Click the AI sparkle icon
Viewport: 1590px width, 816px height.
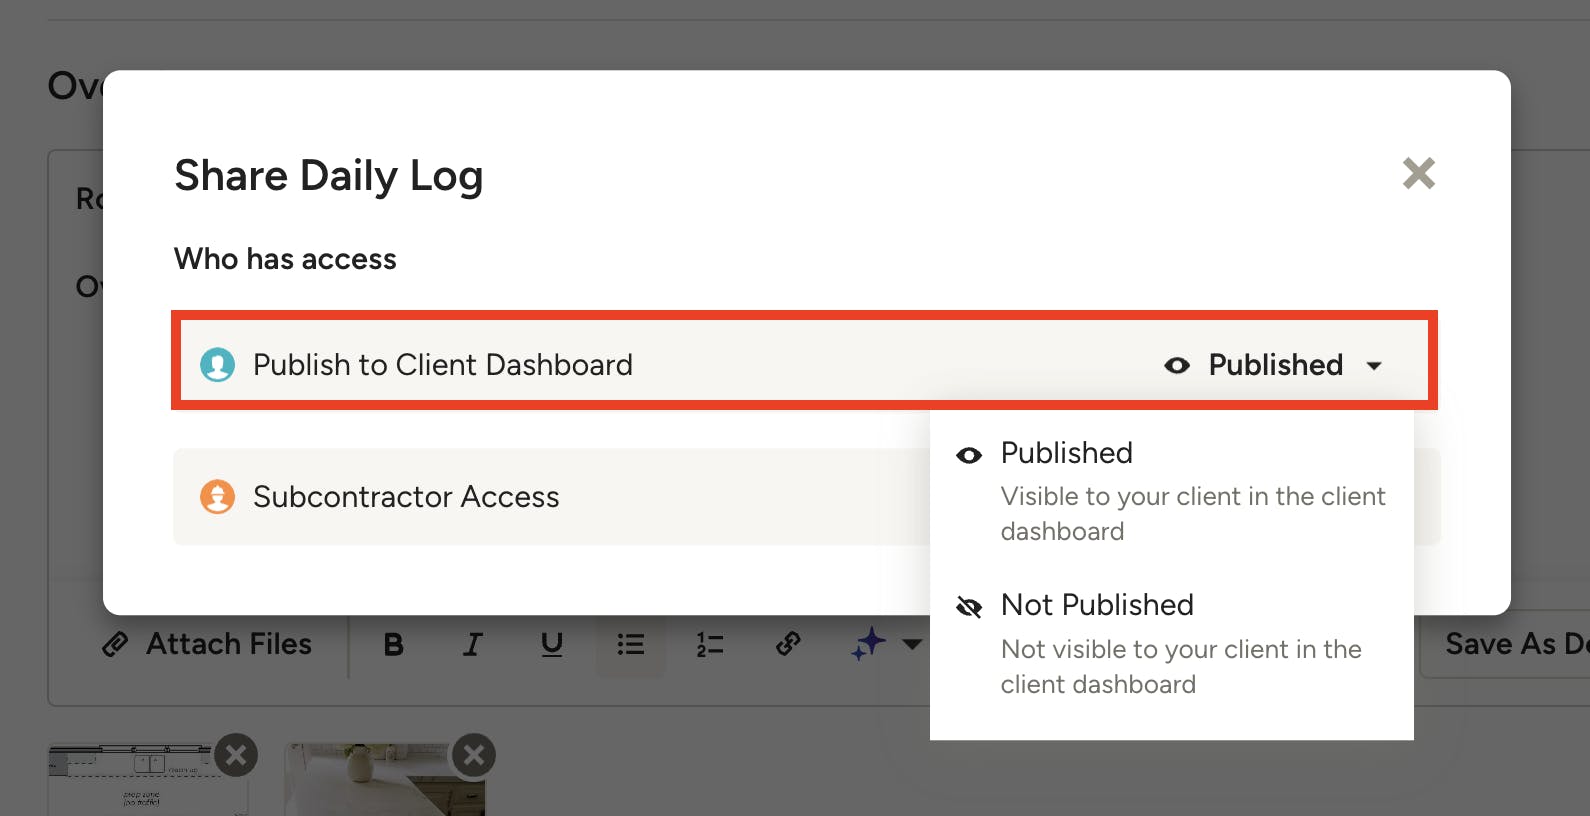pyautogui.click(x=868, y=644)
